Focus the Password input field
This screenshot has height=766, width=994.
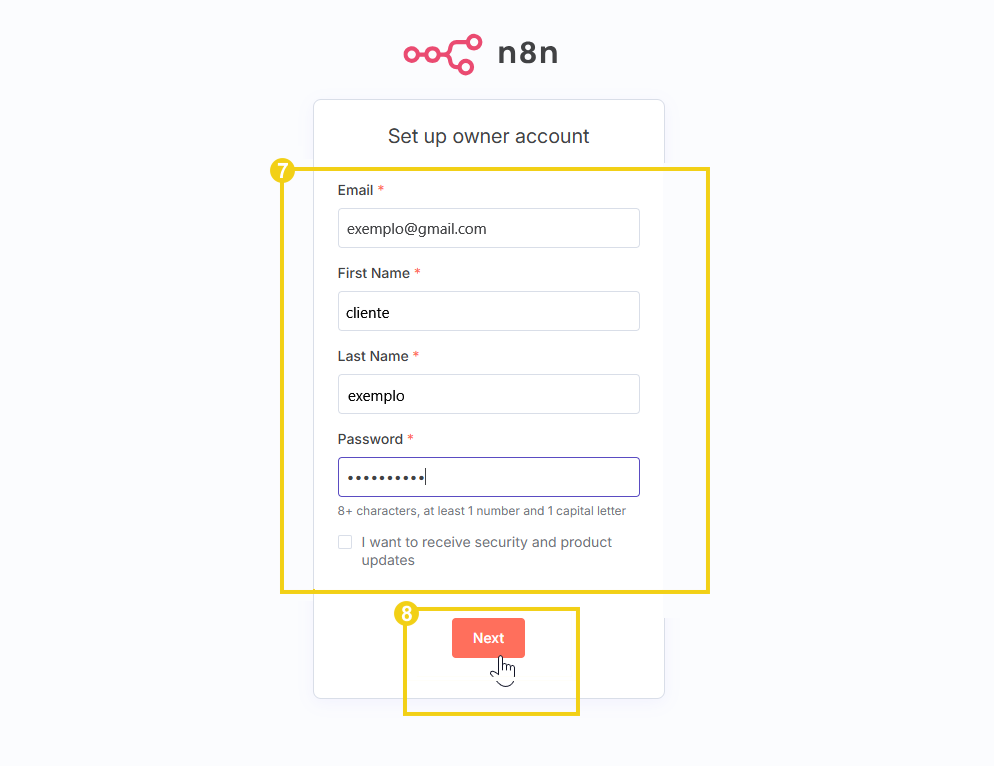pyautogui.click(x=488, y=477)
